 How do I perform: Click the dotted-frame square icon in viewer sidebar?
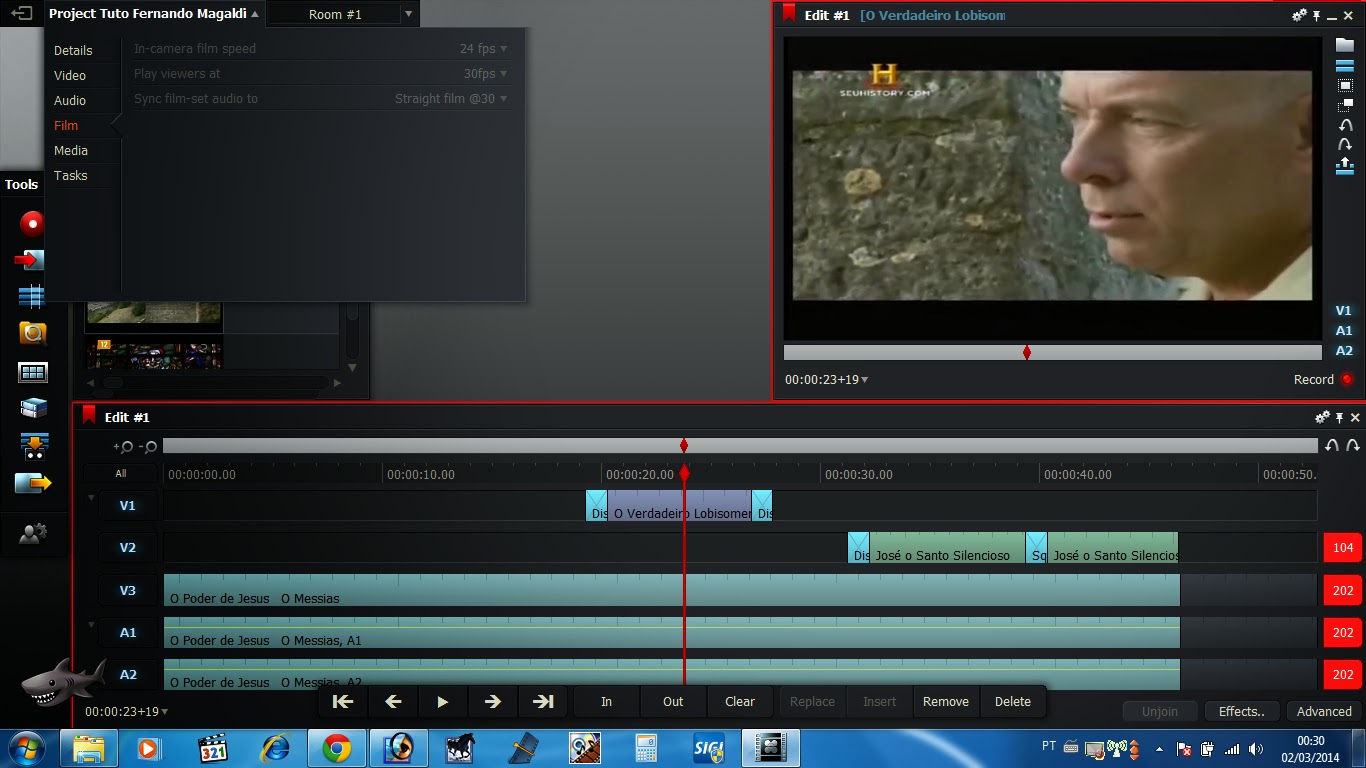(1345, 86)
